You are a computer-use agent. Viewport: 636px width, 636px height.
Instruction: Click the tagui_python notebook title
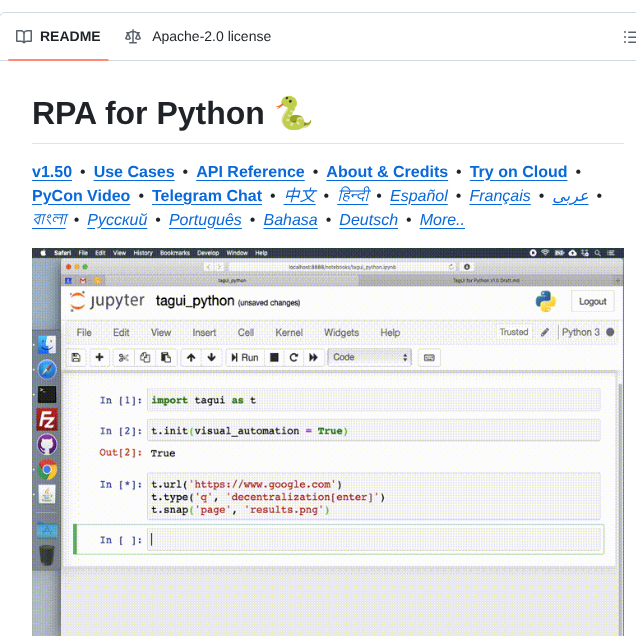point(195,301)
